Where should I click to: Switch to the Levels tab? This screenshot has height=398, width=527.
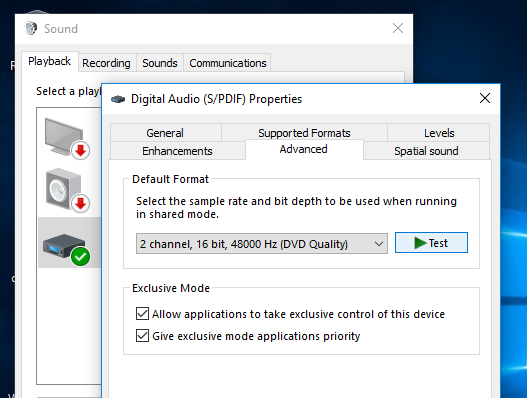pyautogui.click(x=439, y=133)
